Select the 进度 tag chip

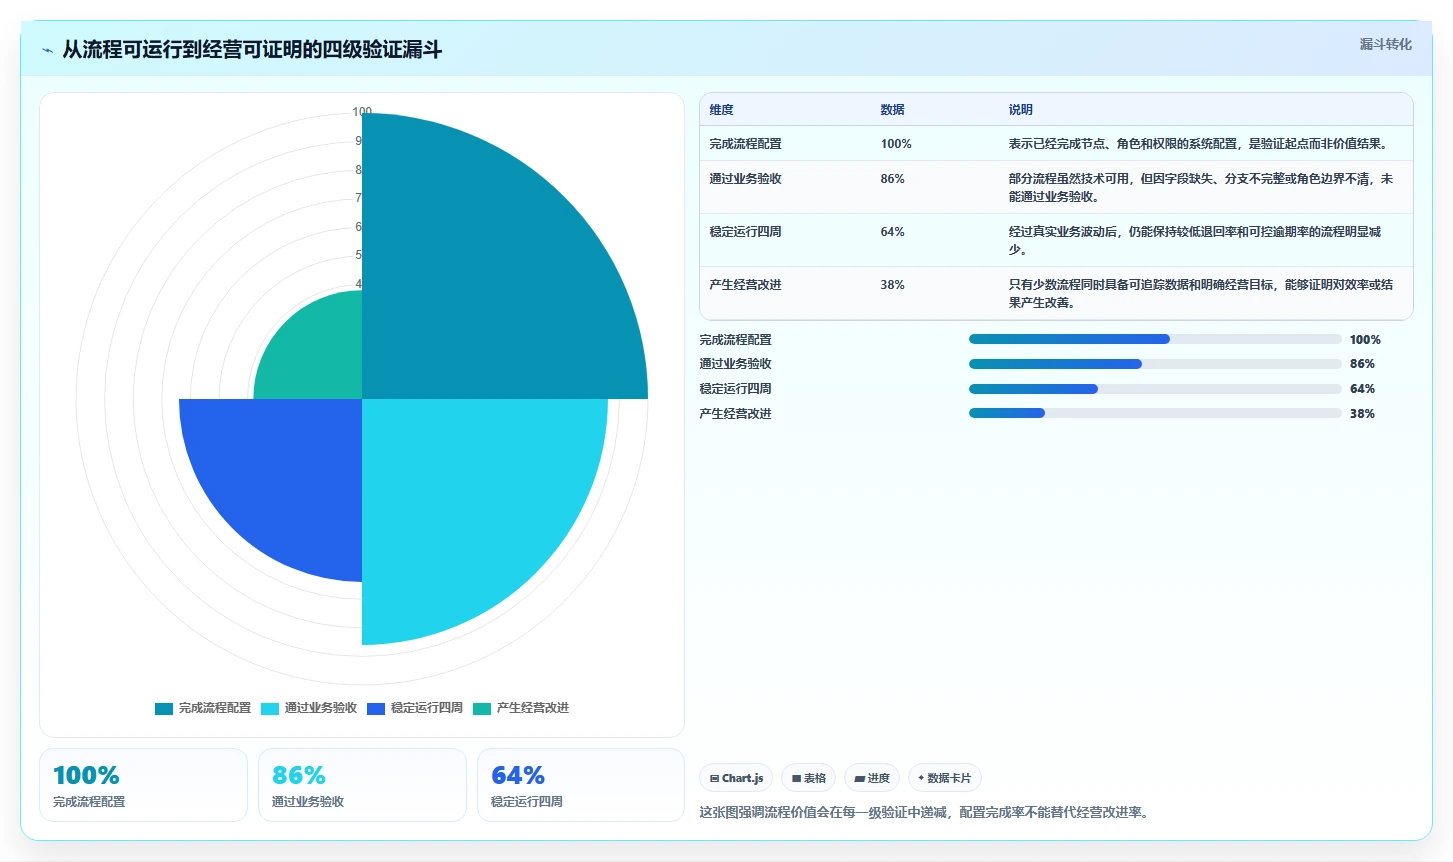872,778
